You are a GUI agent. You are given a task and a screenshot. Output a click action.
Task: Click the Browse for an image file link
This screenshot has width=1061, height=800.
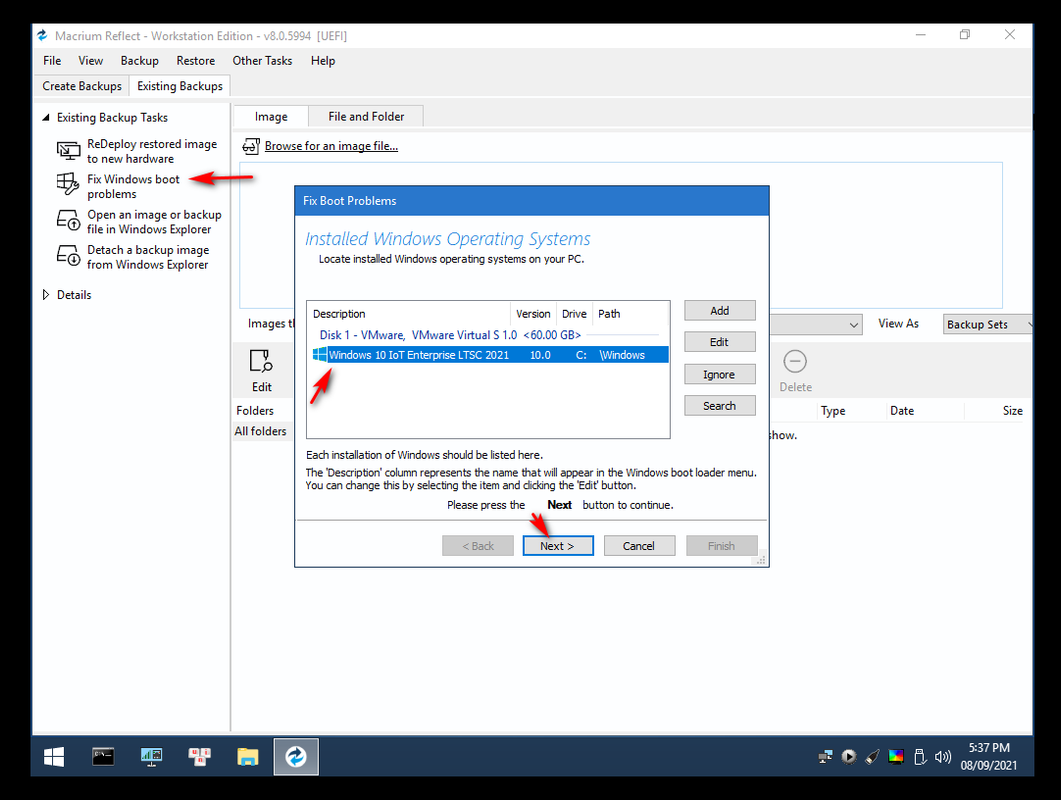[x=331, y=146]
